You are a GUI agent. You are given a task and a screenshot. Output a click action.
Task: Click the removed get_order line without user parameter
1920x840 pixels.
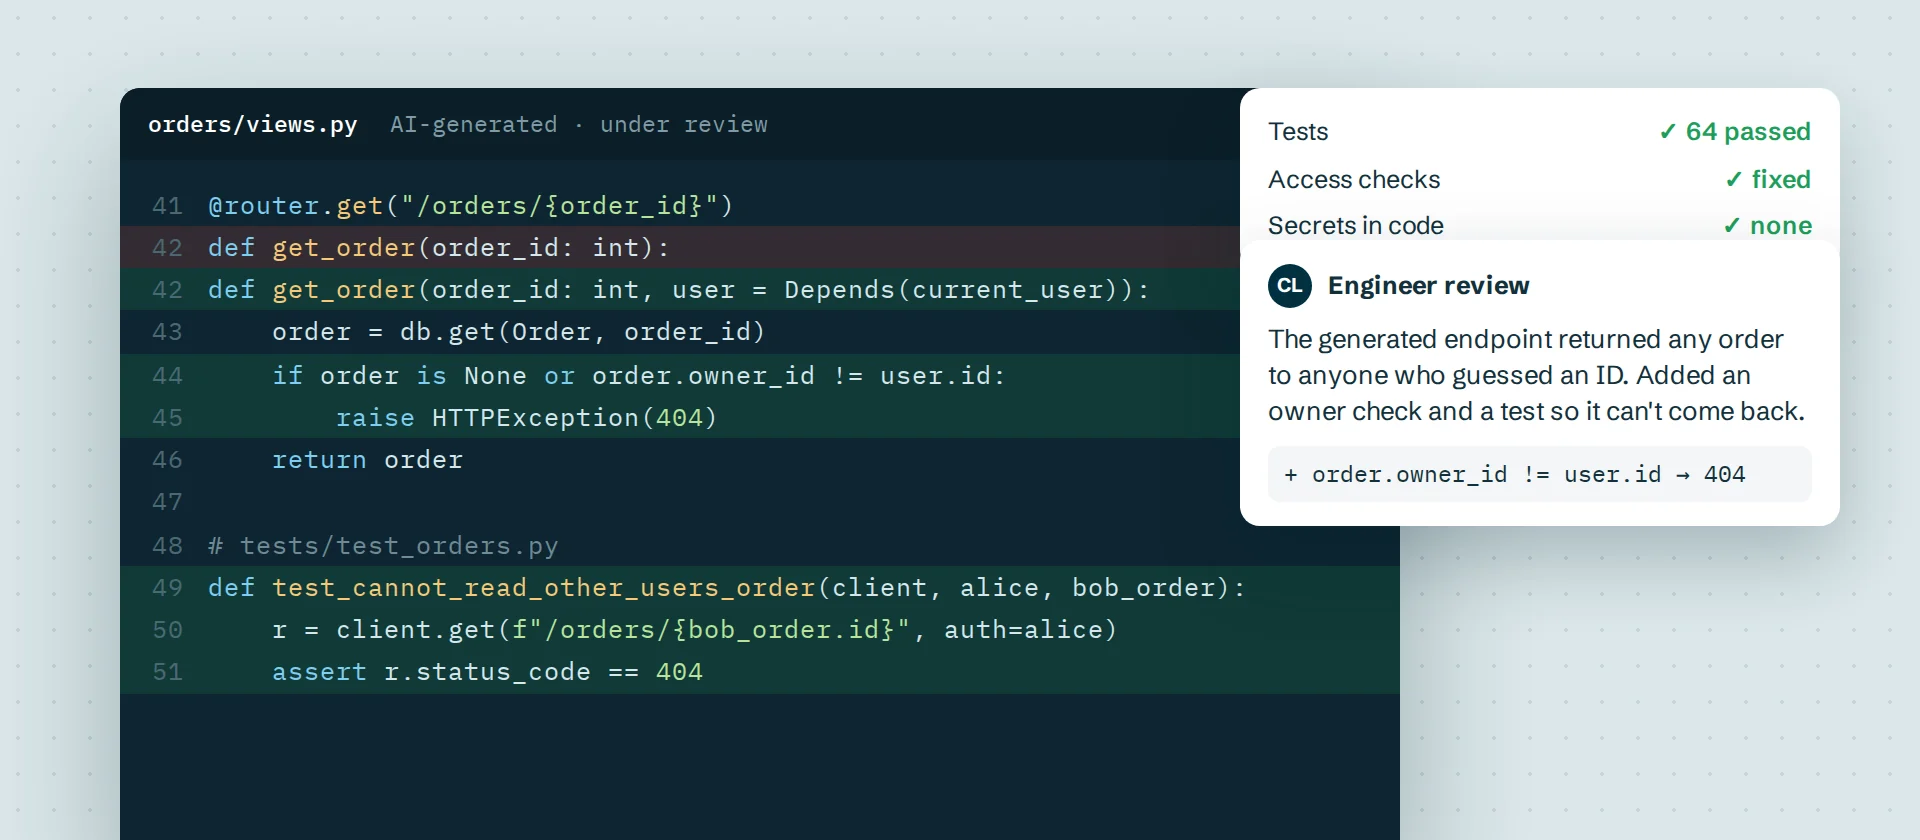click(x=680, y=247)
